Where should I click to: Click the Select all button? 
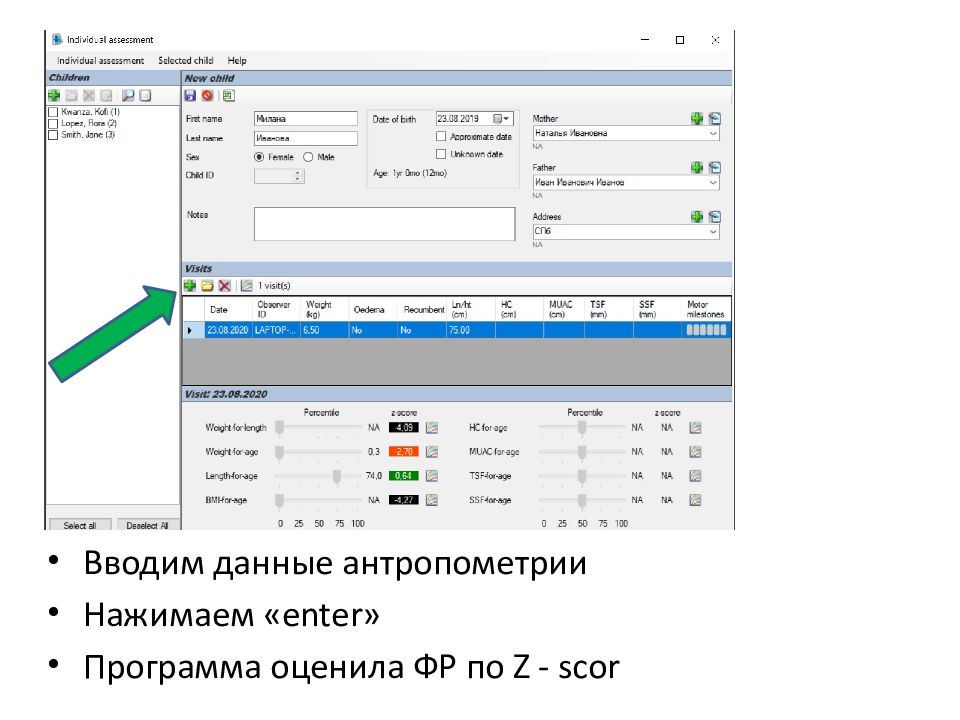[x=80, y=525]
